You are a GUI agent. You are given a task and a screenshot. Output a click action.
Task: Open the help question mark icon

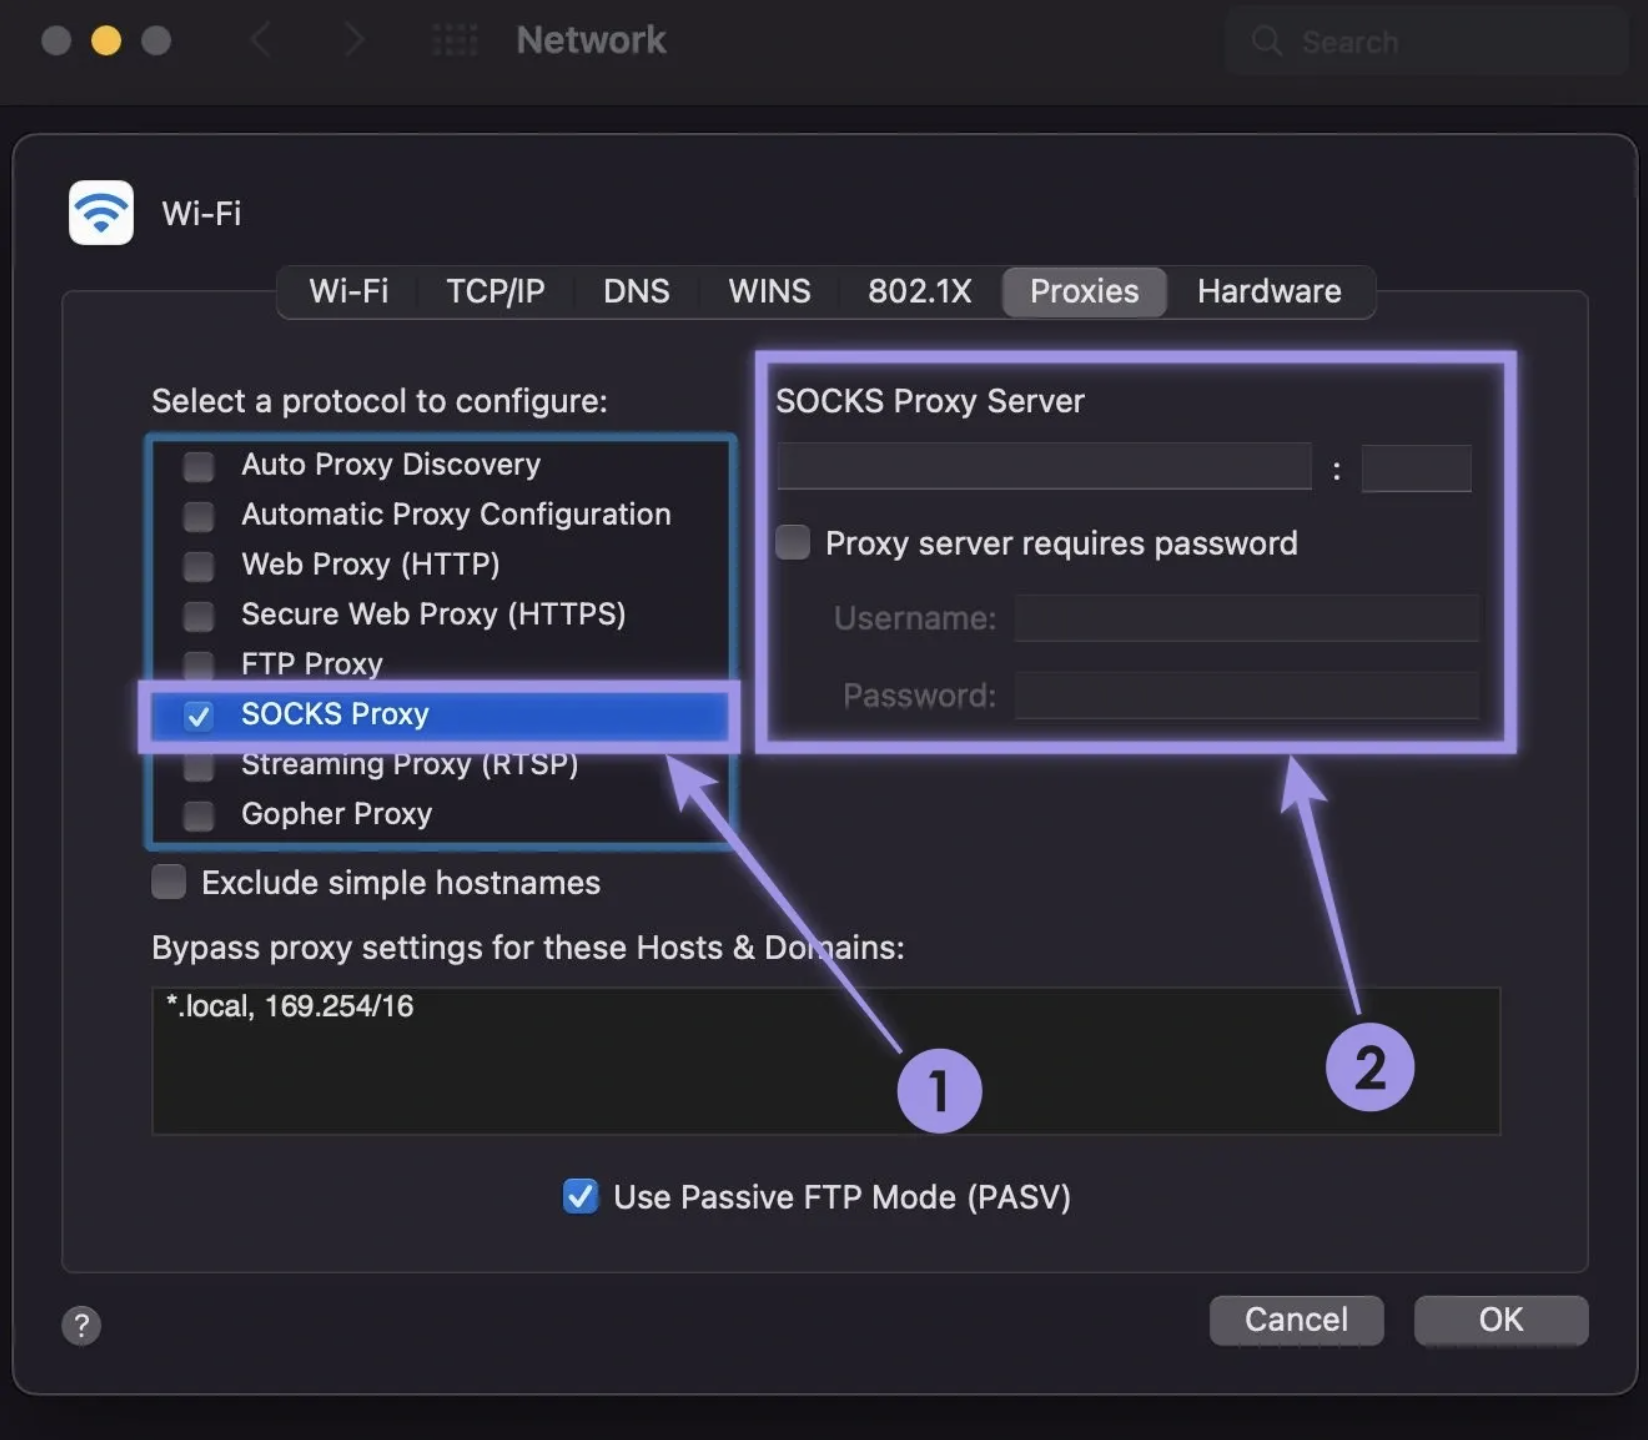tap(83, 1326)
